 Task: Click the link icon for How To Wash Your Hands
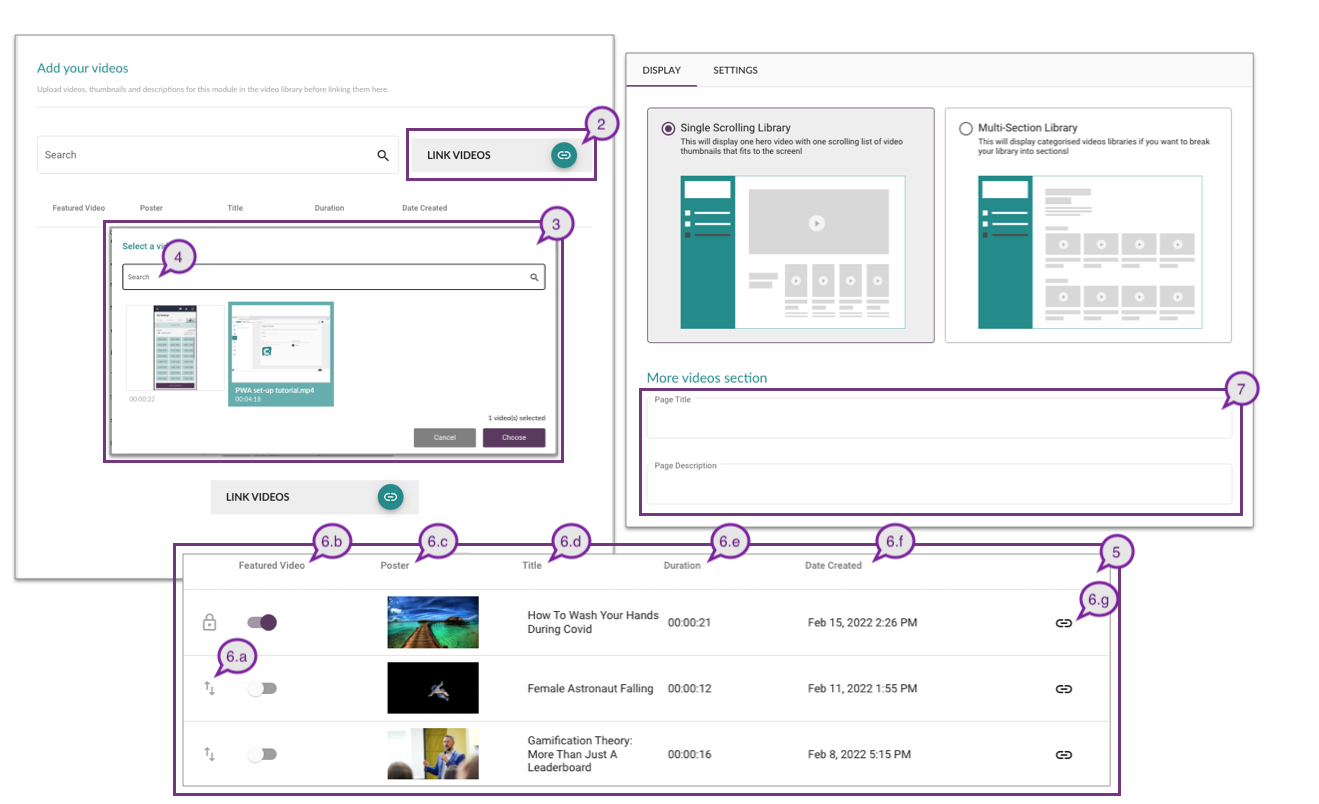(1063, 623)
